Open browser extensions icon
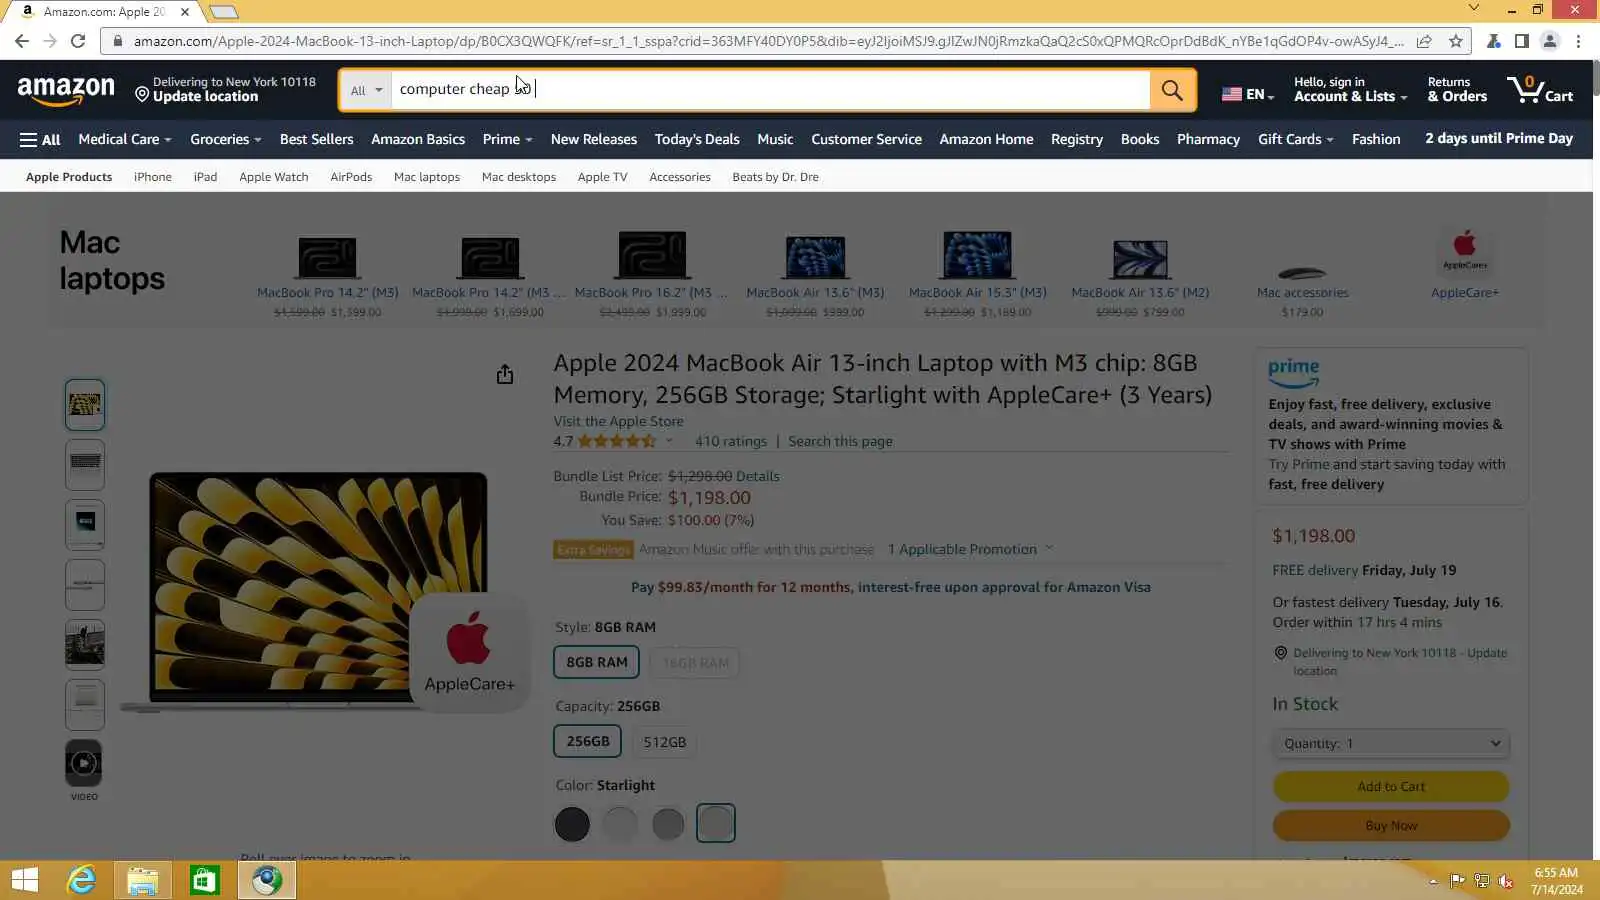The image size is (1600, 900). (1493, 41)
